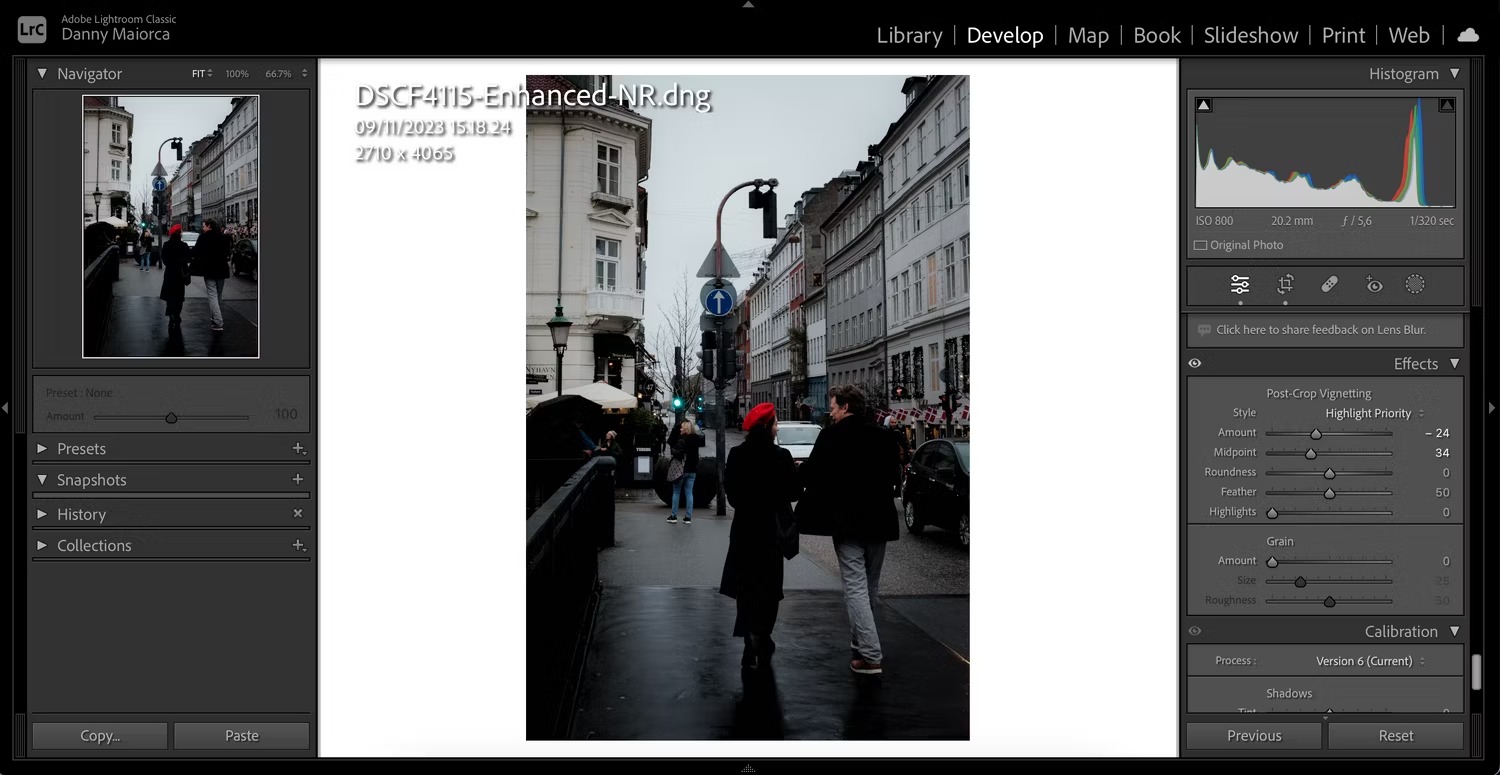Open the Masking tool
Screen dimensions: 1500x775
(x=1415, y=285)
